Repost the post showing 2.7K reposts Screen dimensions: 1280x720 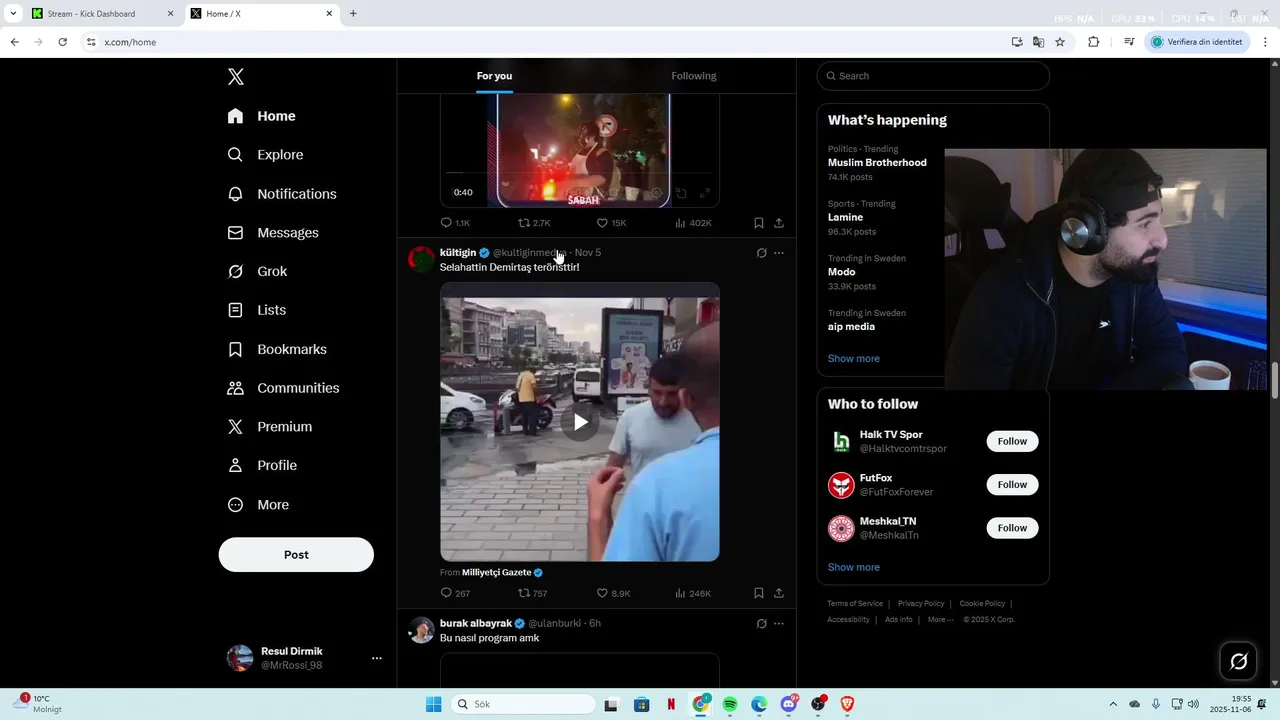[x=534, y=223]
